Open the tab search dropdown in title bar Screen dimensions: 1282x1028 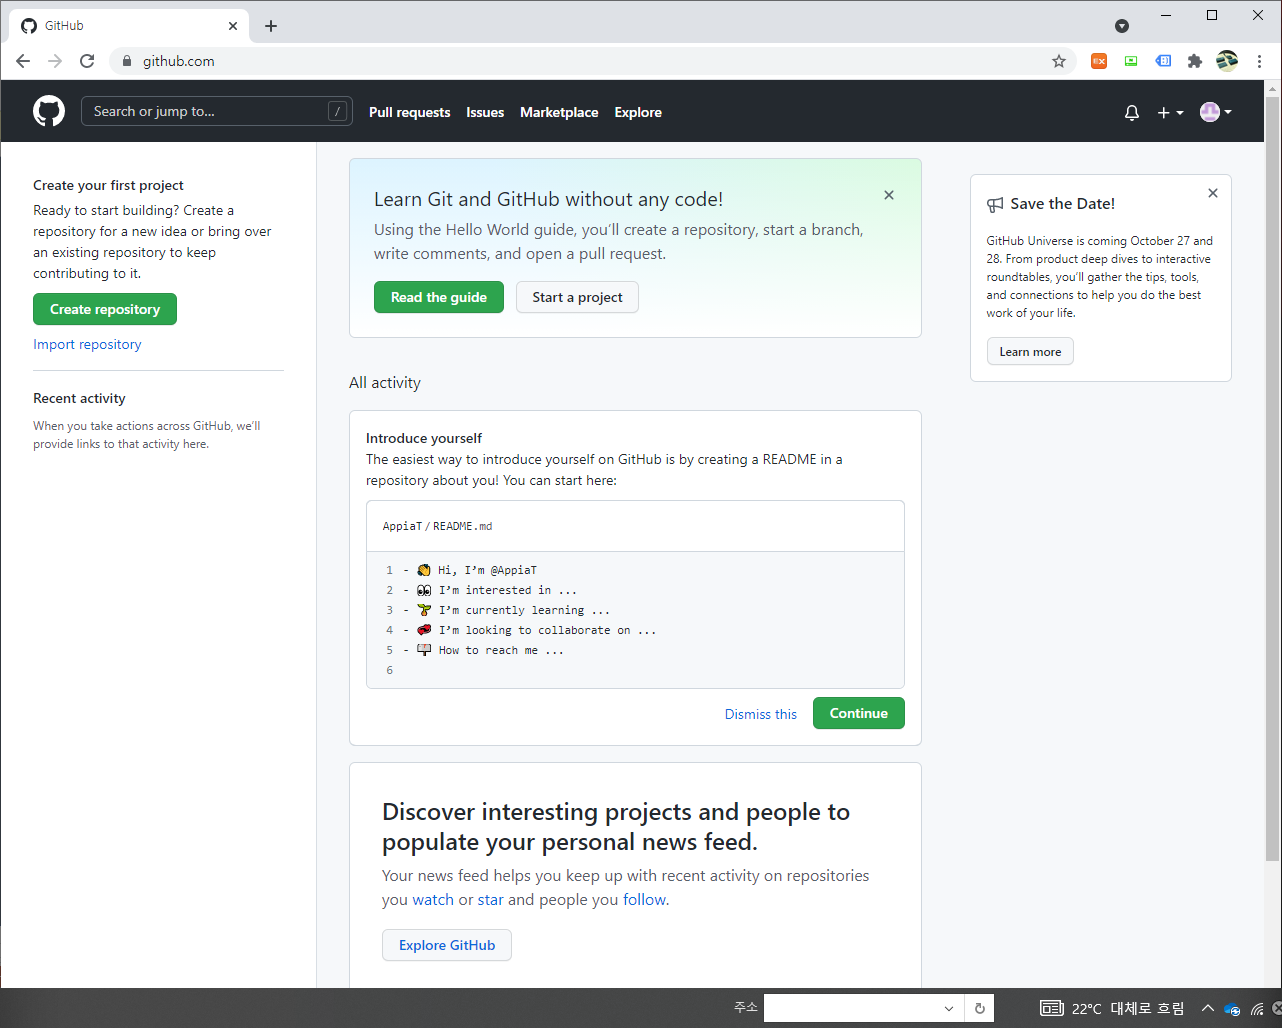1122,26
